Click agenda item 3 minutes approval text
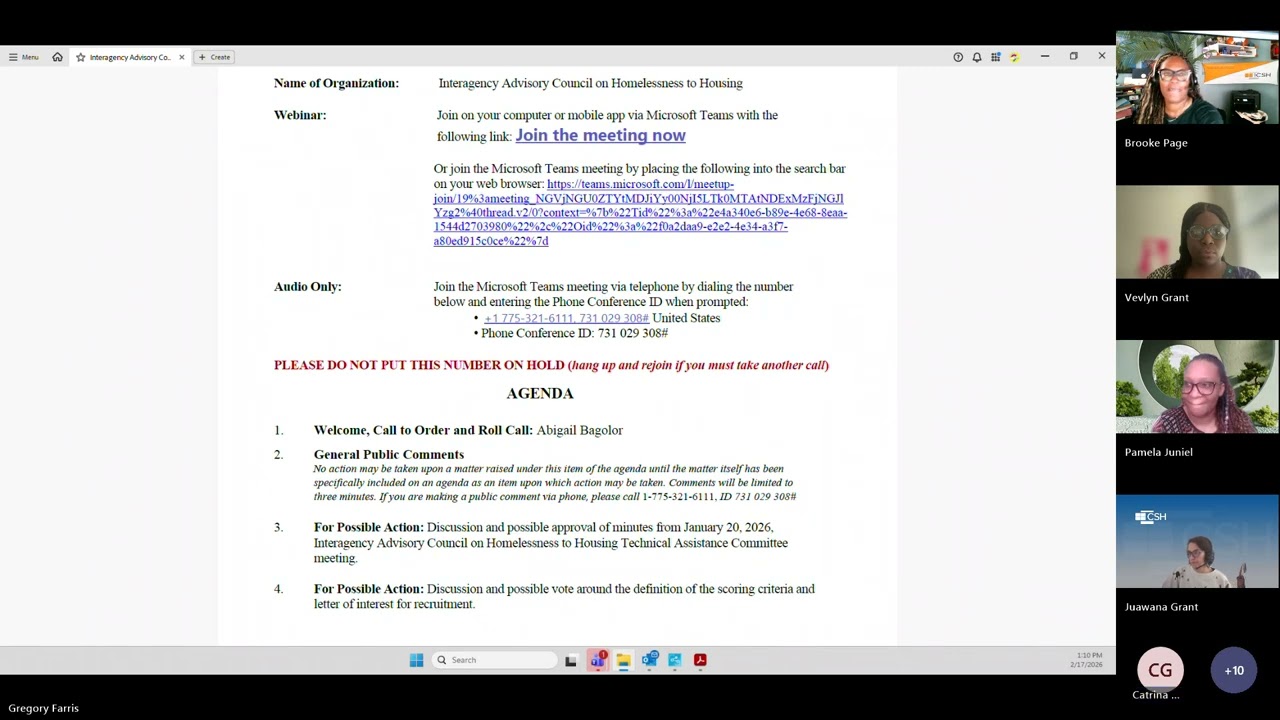The image size is (1280, 720). click(551, 543)
